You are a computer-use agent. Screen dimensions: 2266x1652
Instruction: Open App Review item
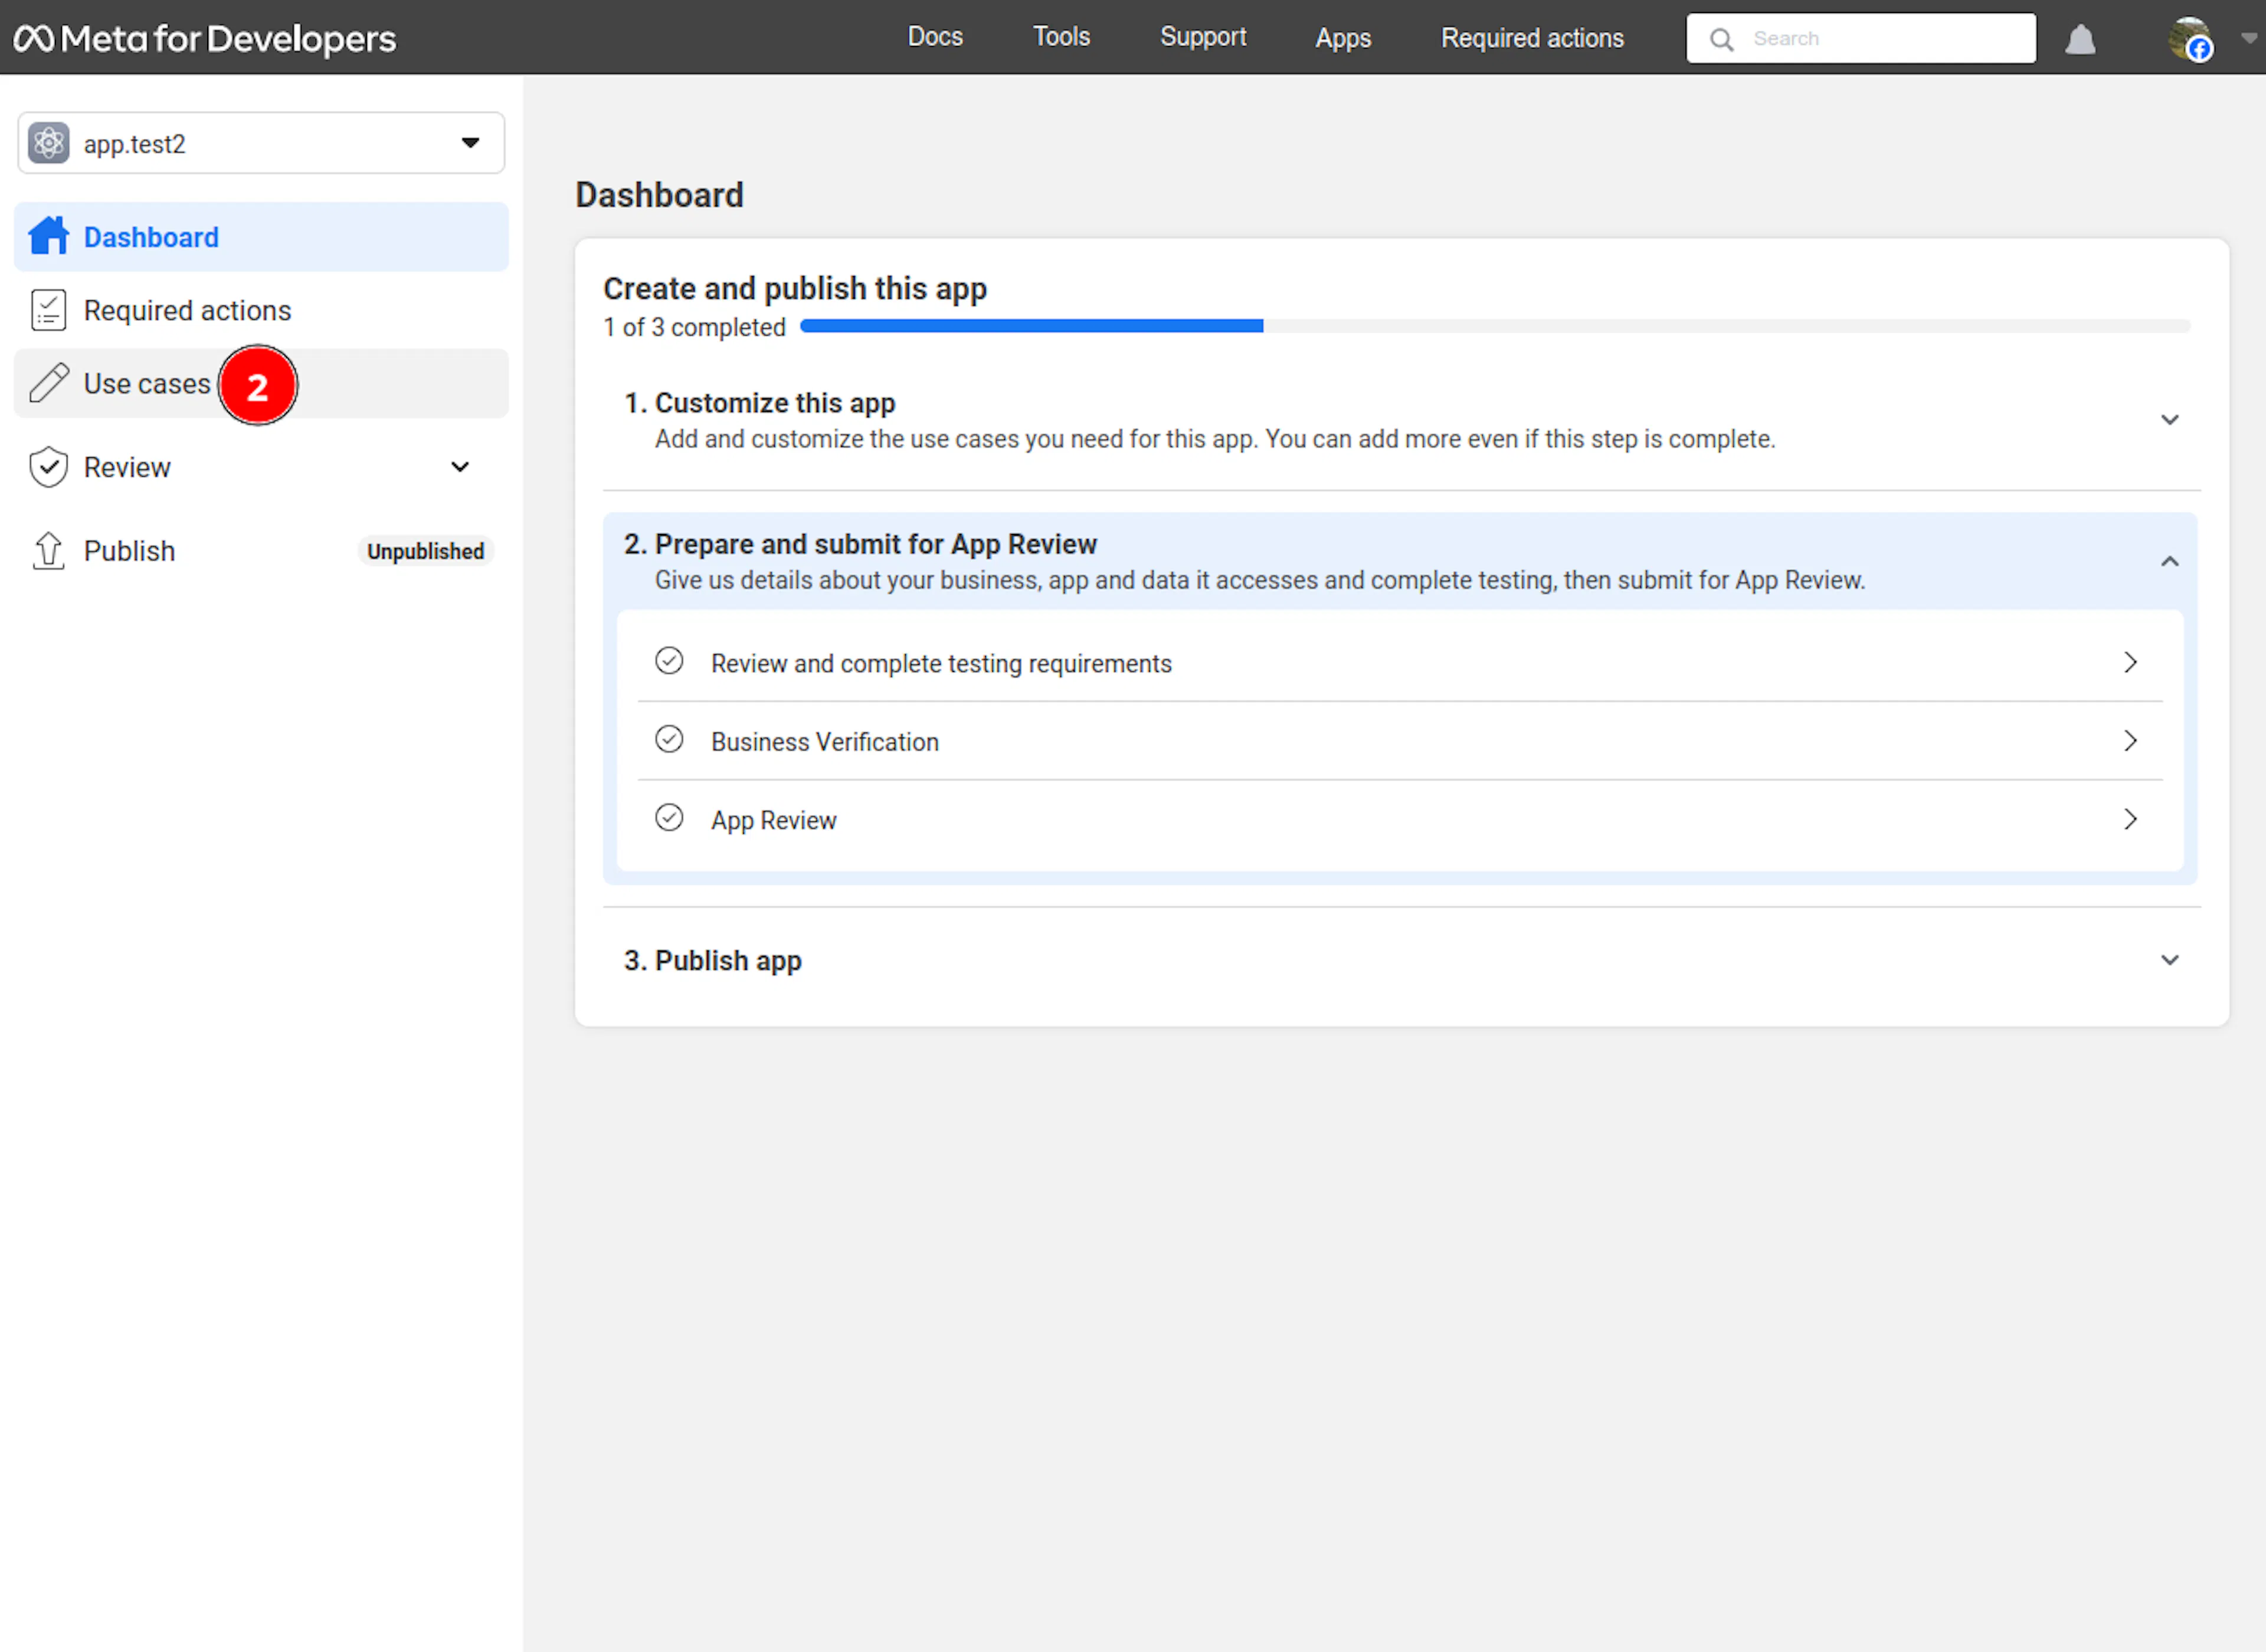(1400, 819)
